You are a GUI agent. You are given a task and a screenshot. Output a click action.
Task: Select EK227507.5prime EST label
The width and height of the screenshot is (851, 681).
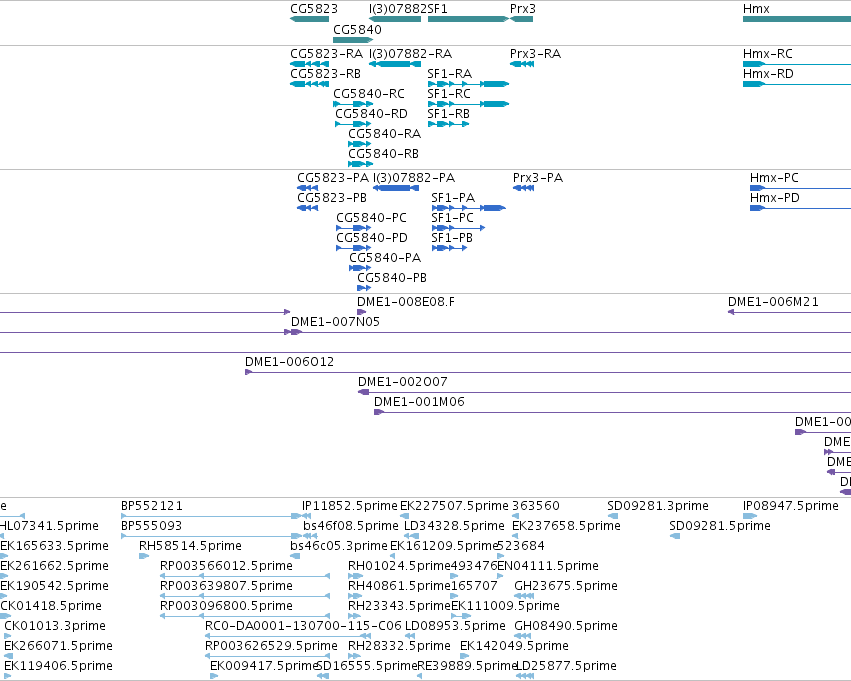[x=454, y=506]
